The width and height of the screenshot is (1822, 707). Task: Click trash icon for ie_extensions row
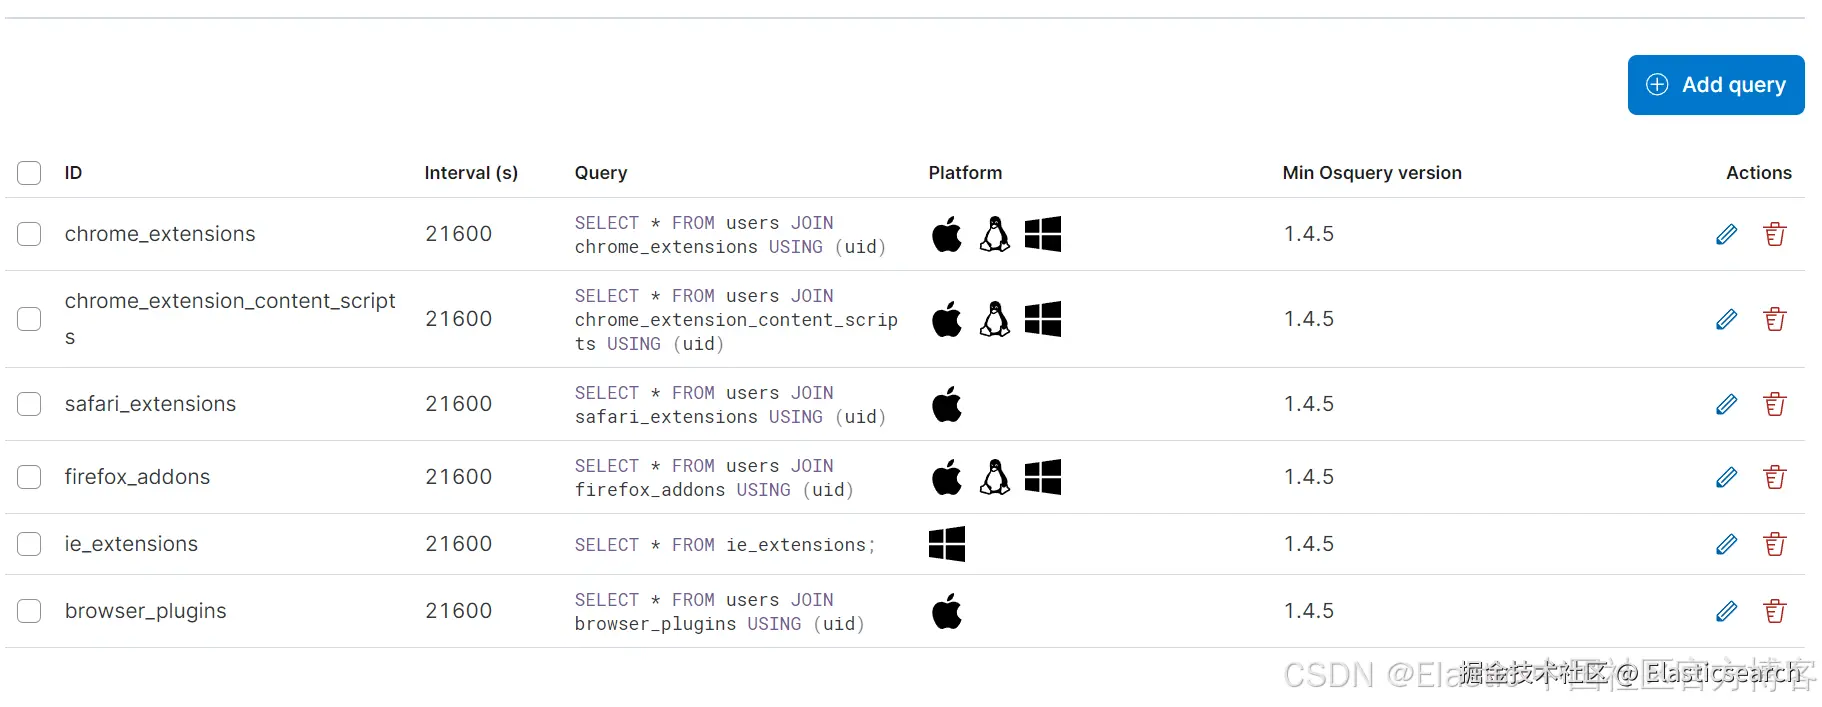tap(1774, 544)
